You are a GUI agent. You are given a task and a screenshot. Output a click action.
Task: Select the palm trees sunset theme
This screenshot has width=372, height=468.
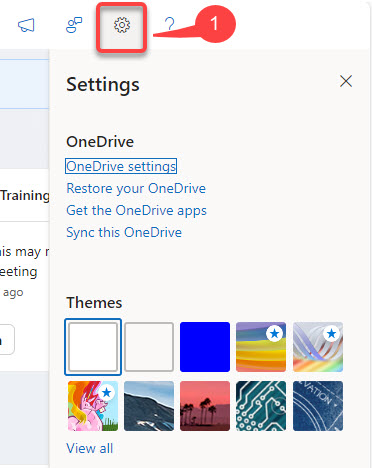pos(205,406)
